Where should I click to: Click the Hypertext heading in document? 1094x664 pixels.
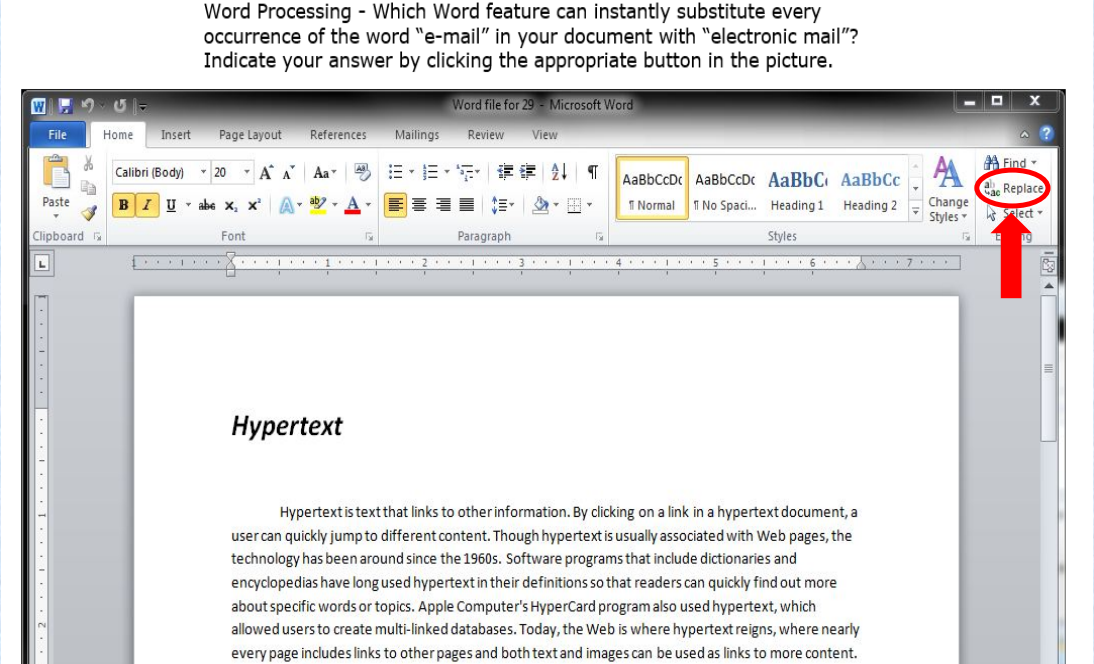point(287,426)
